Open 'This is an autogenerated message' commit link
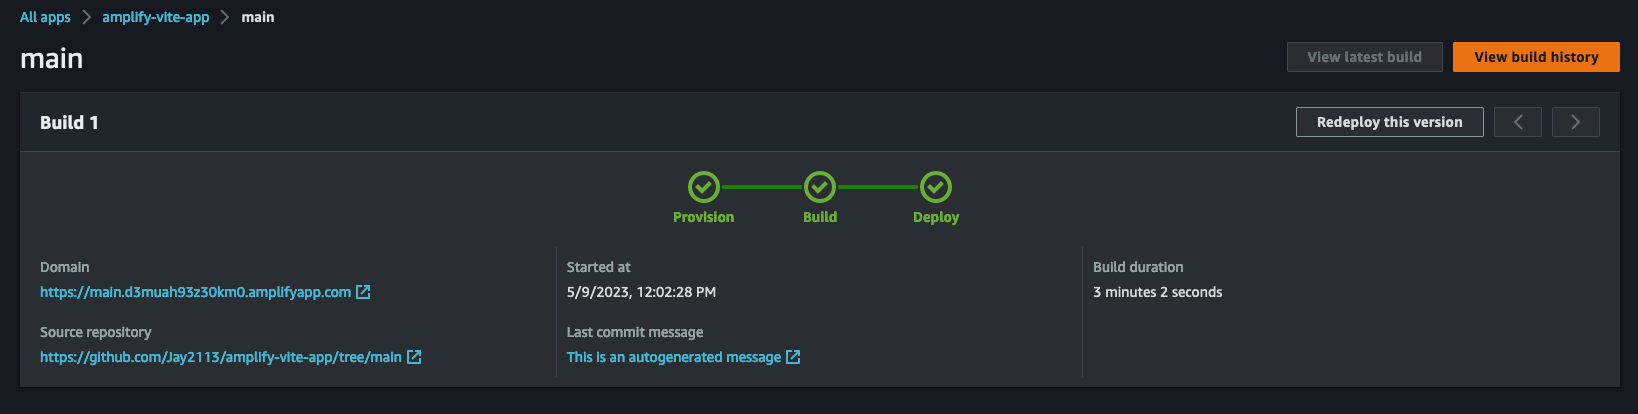 tap(674, 357)
